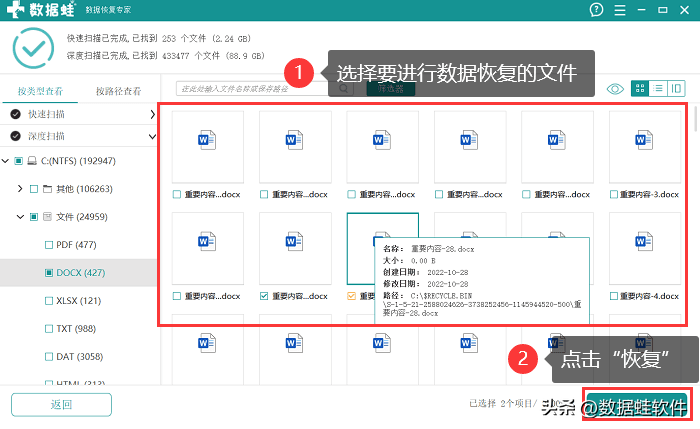
Task: Check the 重要内容-3.docx file checkbox
Action: 614,194
